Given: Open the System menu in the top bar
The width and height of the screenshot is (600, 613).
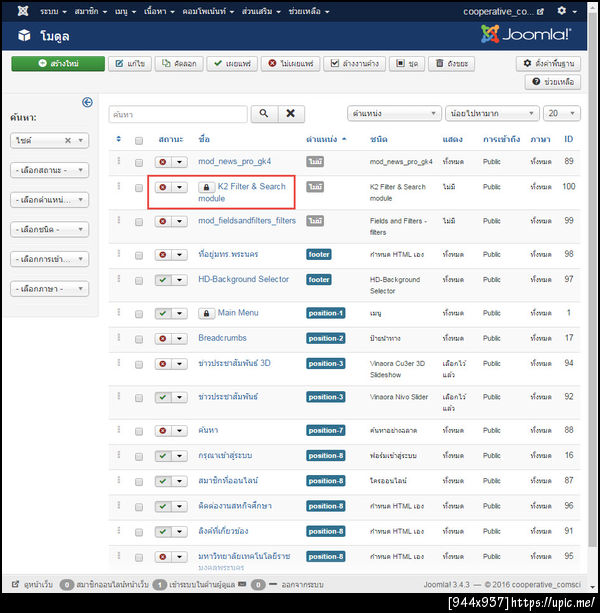Looking at the screenshot, I should point(53,11).
